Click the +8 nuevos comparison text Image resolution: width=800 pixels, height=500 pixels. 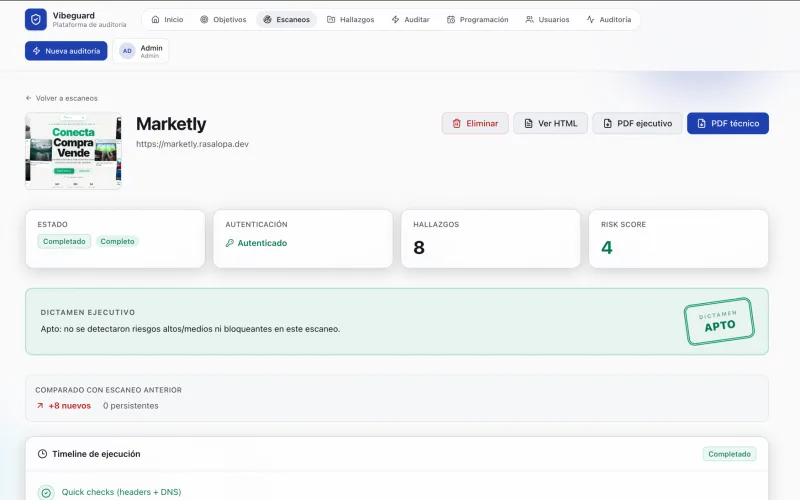coord(69,406)
